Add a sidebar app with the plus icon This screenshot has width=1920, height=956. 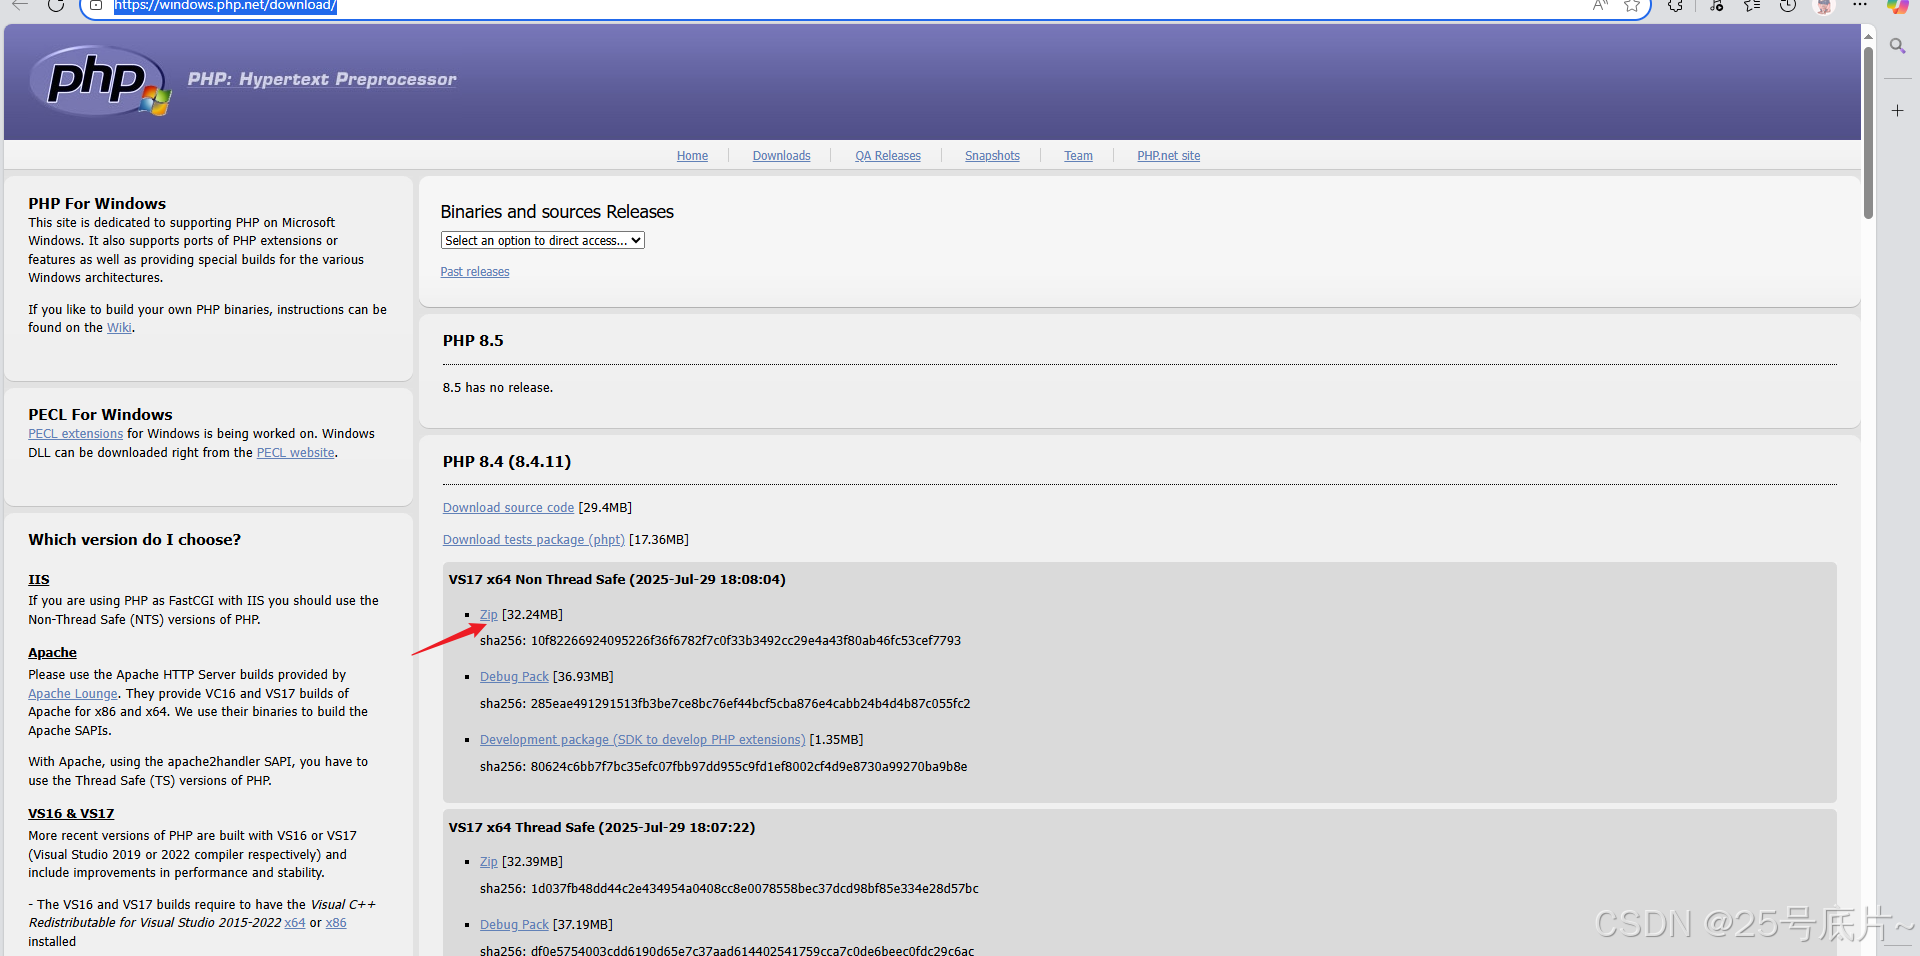click(x=1897, y=111)
